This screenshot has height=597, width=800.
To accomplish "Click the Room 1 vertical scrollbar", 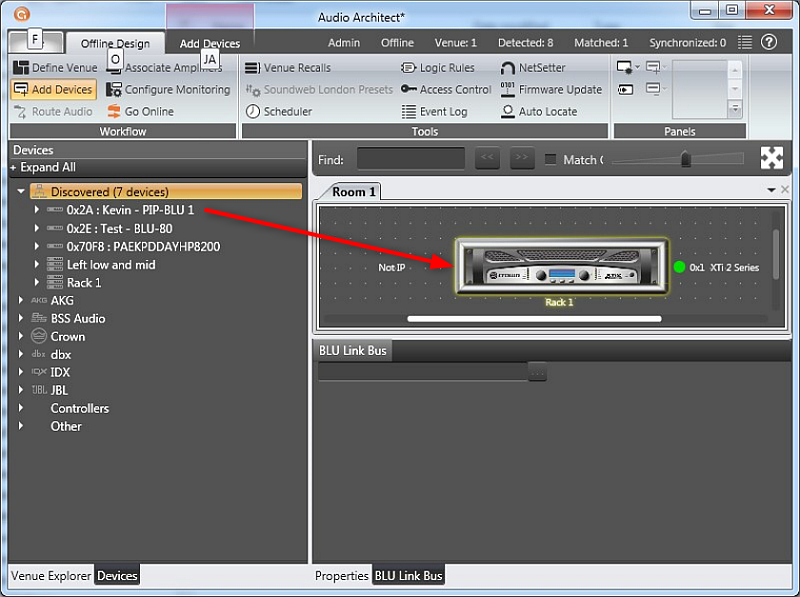I will point(776,254).
